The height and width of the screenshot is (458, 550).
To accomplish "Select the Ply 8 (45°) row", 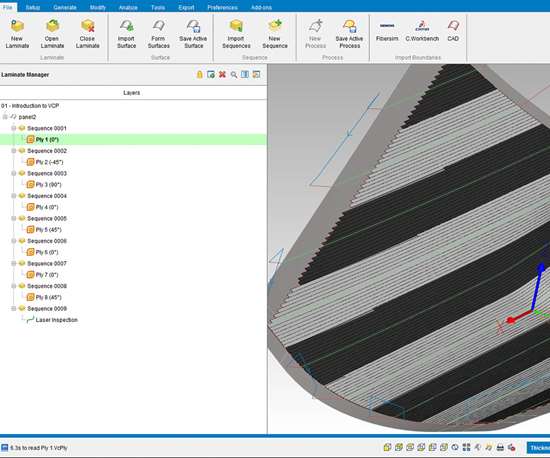I will [x=133, y=297].
